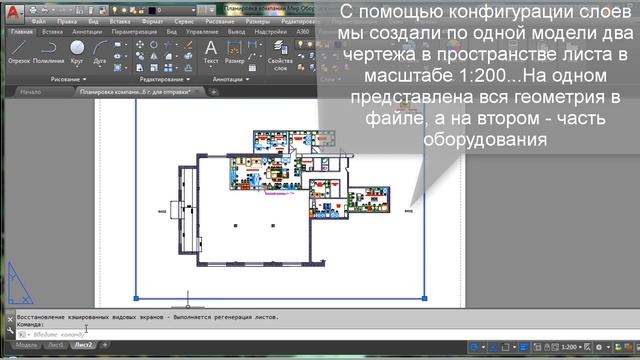
Task: Switch to the Вывод ribbon tab
Action: coord(237,32)
